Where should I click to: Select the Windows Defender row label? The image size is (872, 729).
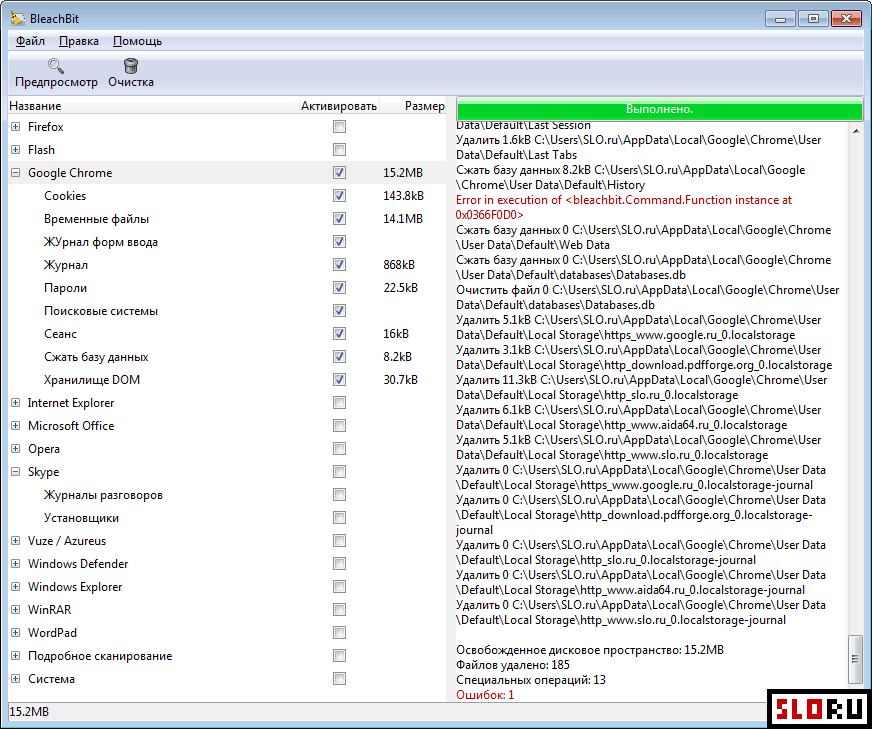click(x=78, y=564)
